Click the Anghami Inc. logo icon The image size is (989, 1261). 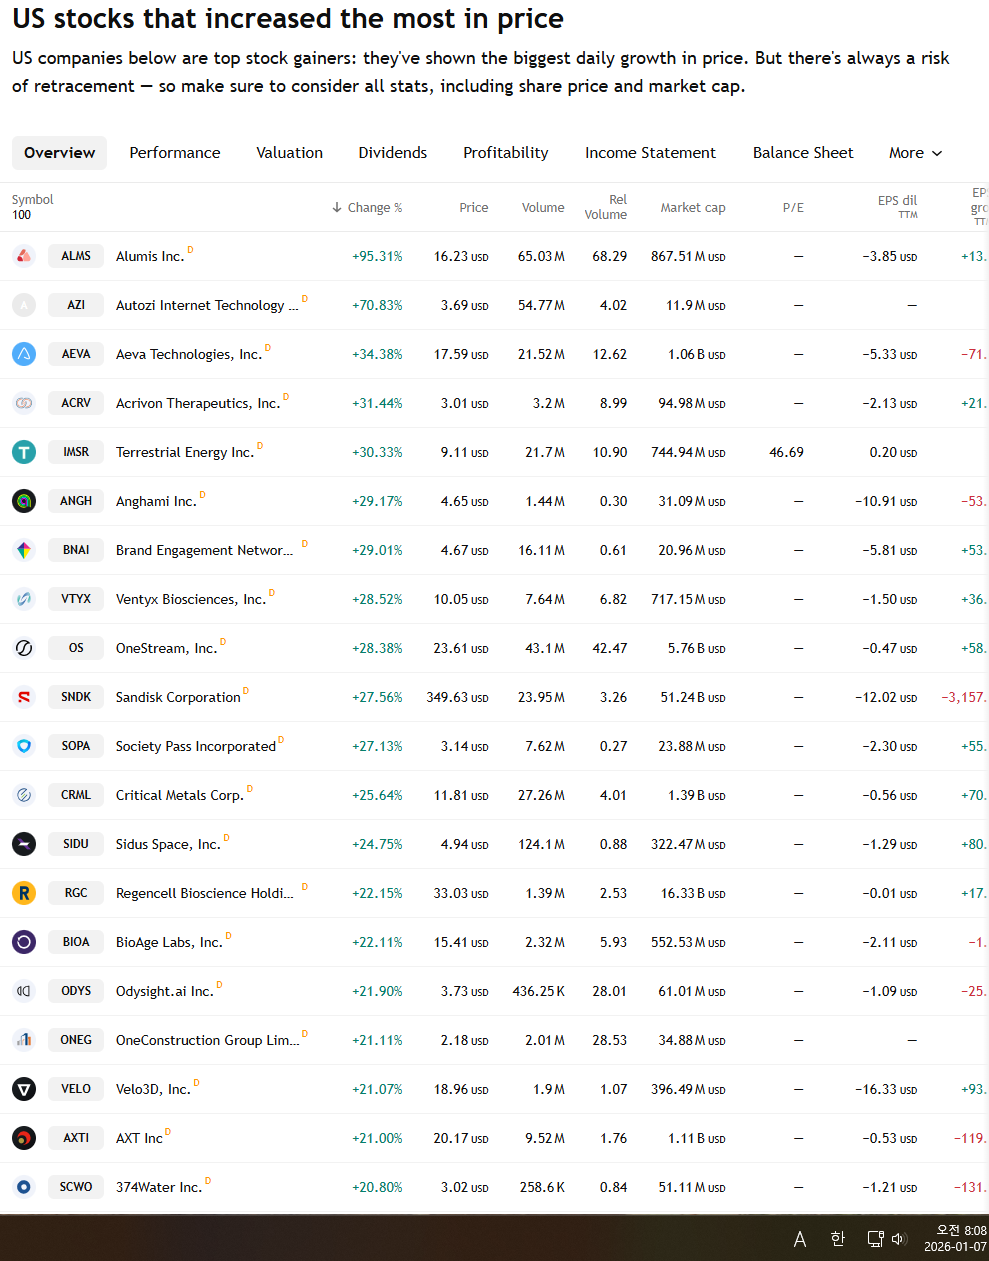(x=24, y=501)
